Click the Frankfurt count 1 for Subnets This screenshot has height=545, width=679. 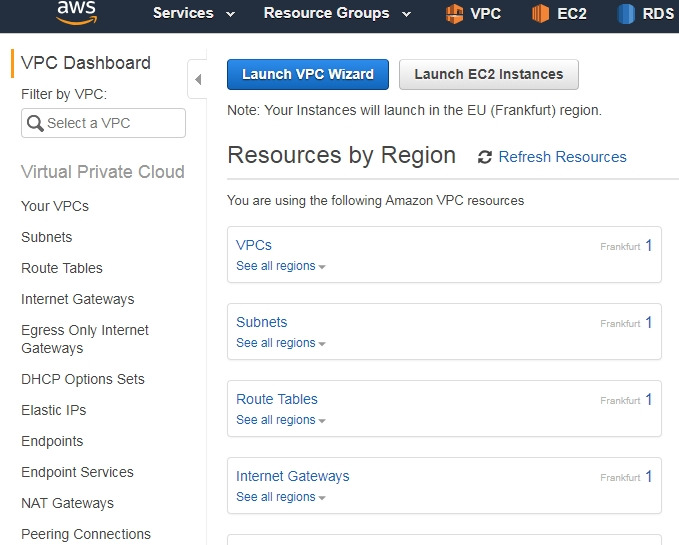649,322
